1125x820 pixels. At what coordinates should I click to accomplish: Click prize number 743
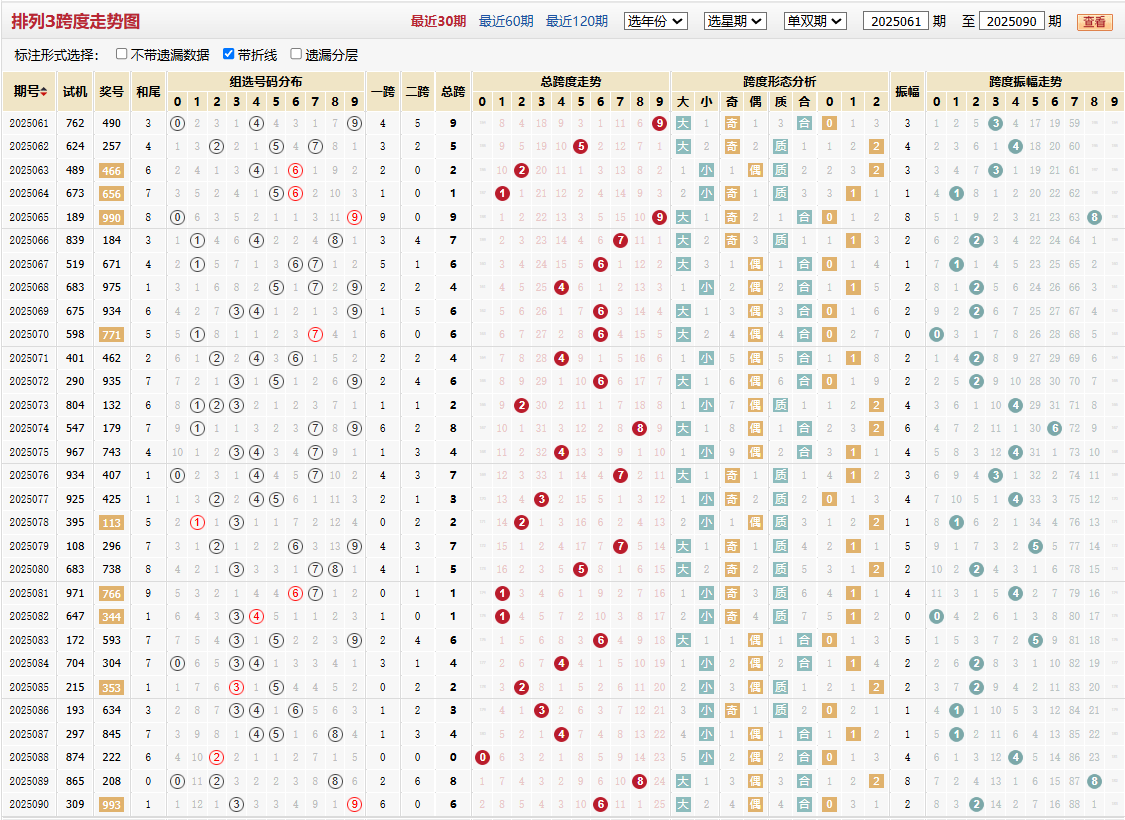coord(111,452)
